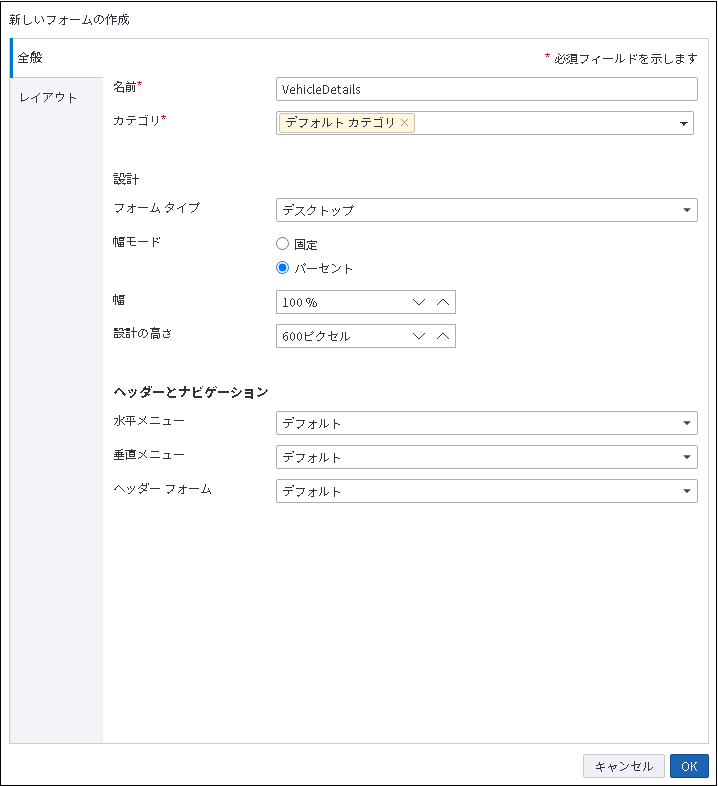Open the ヘッダー フォーム dropdown
718x786 pixels.
(x=687, y=491)
